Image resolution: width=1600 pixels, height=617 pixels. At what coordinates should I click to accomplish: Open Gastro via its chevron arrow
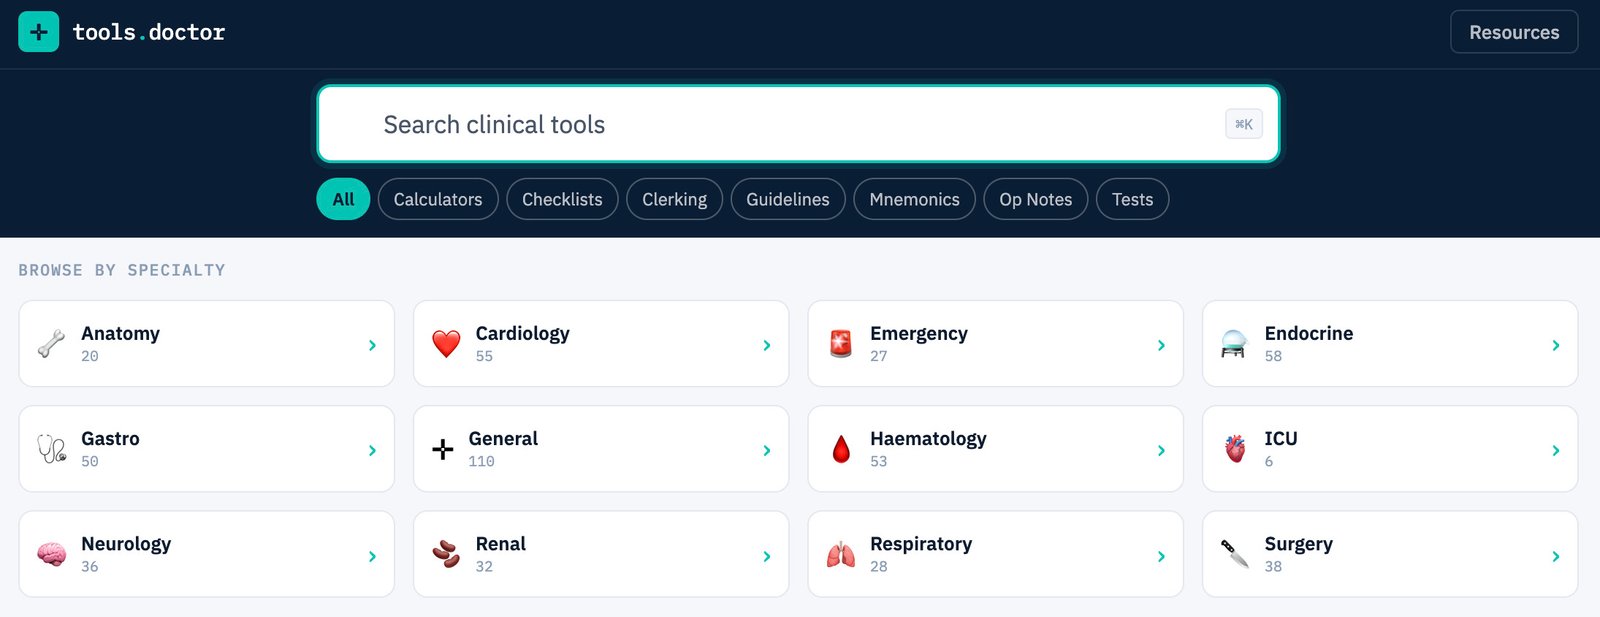point(372,450)
